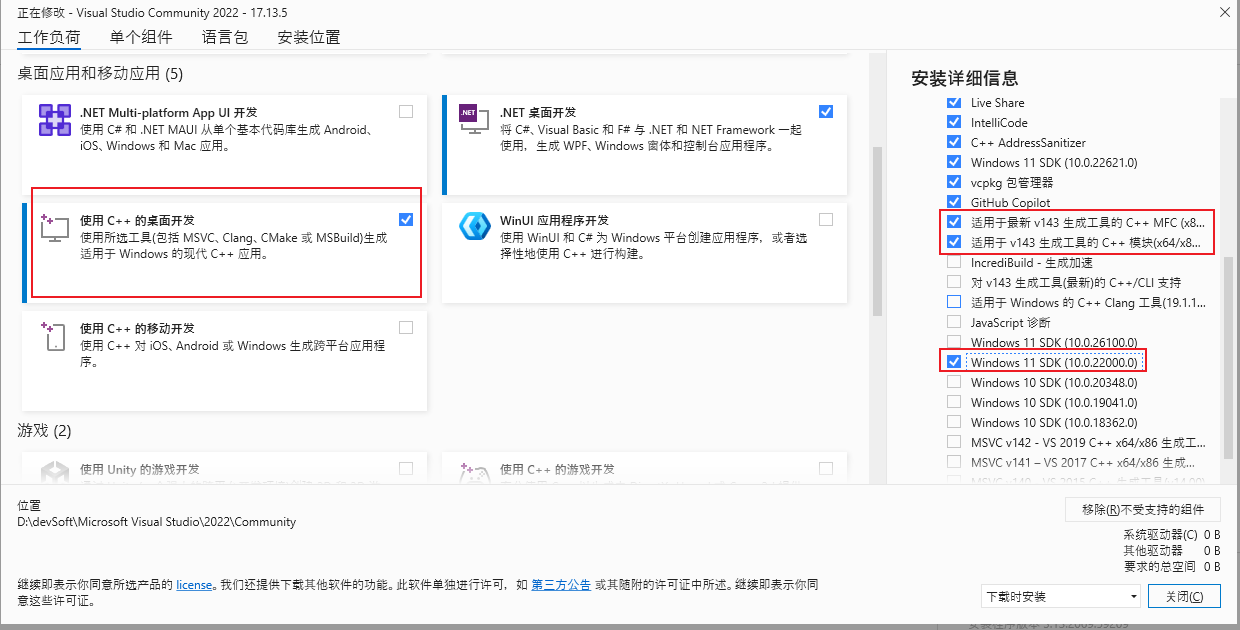
Task: Click the 关闭(C) button
Action: point(1184,596)
